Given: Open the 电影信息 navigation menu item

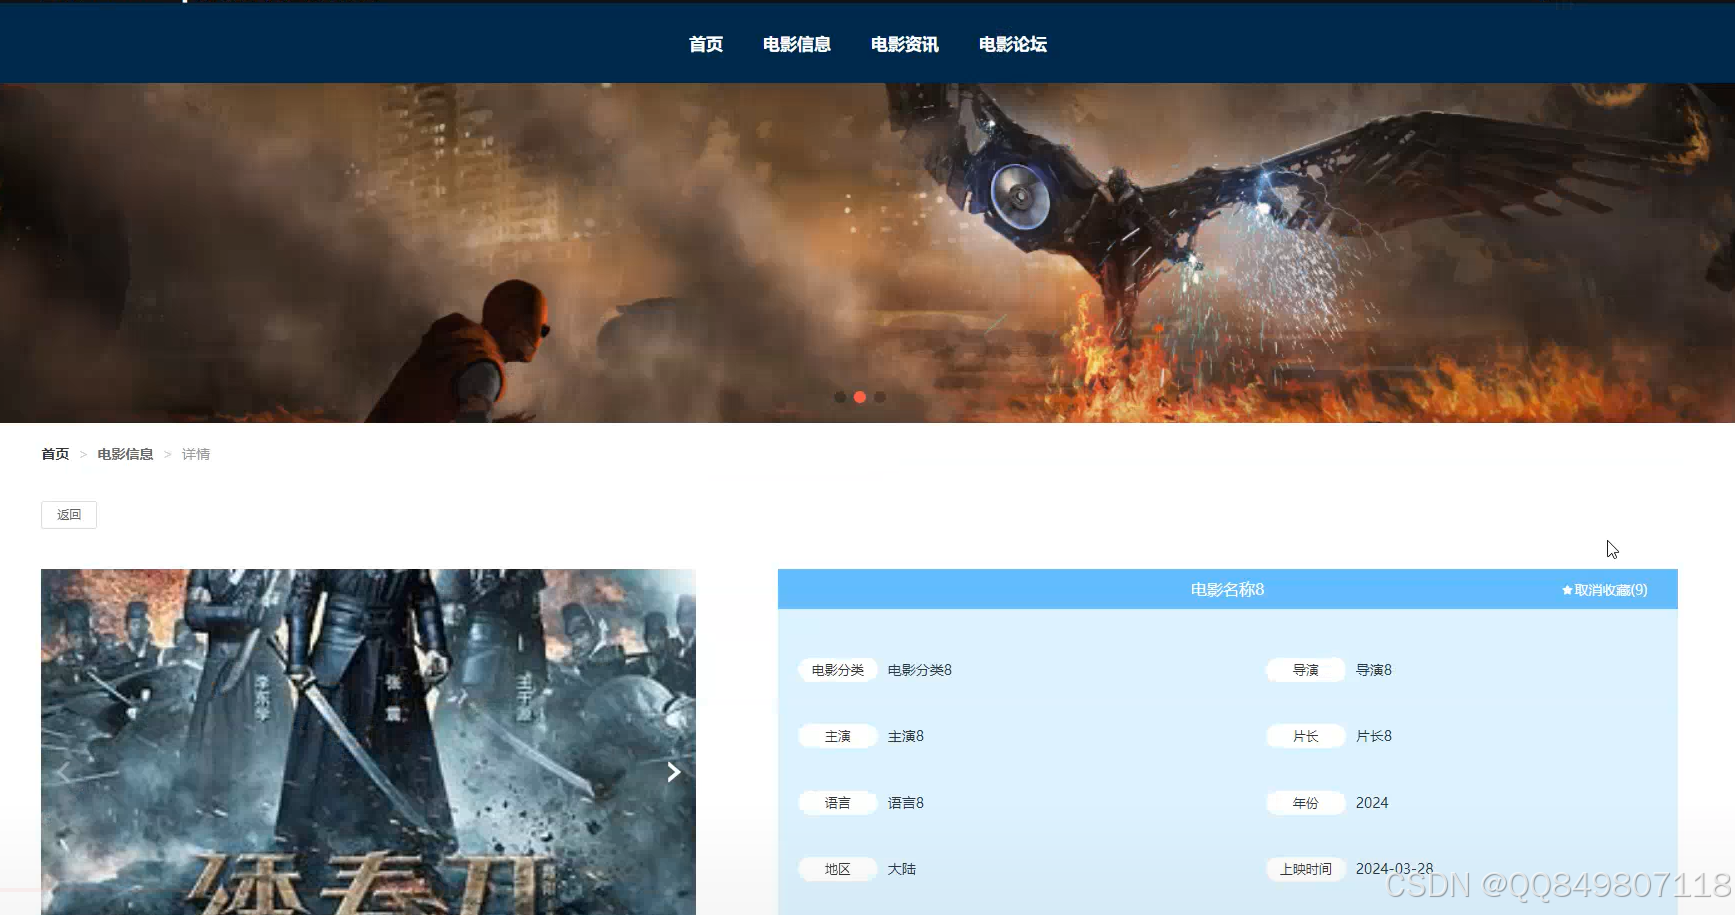Looking at the screenshot, I should tap(796, 44).
